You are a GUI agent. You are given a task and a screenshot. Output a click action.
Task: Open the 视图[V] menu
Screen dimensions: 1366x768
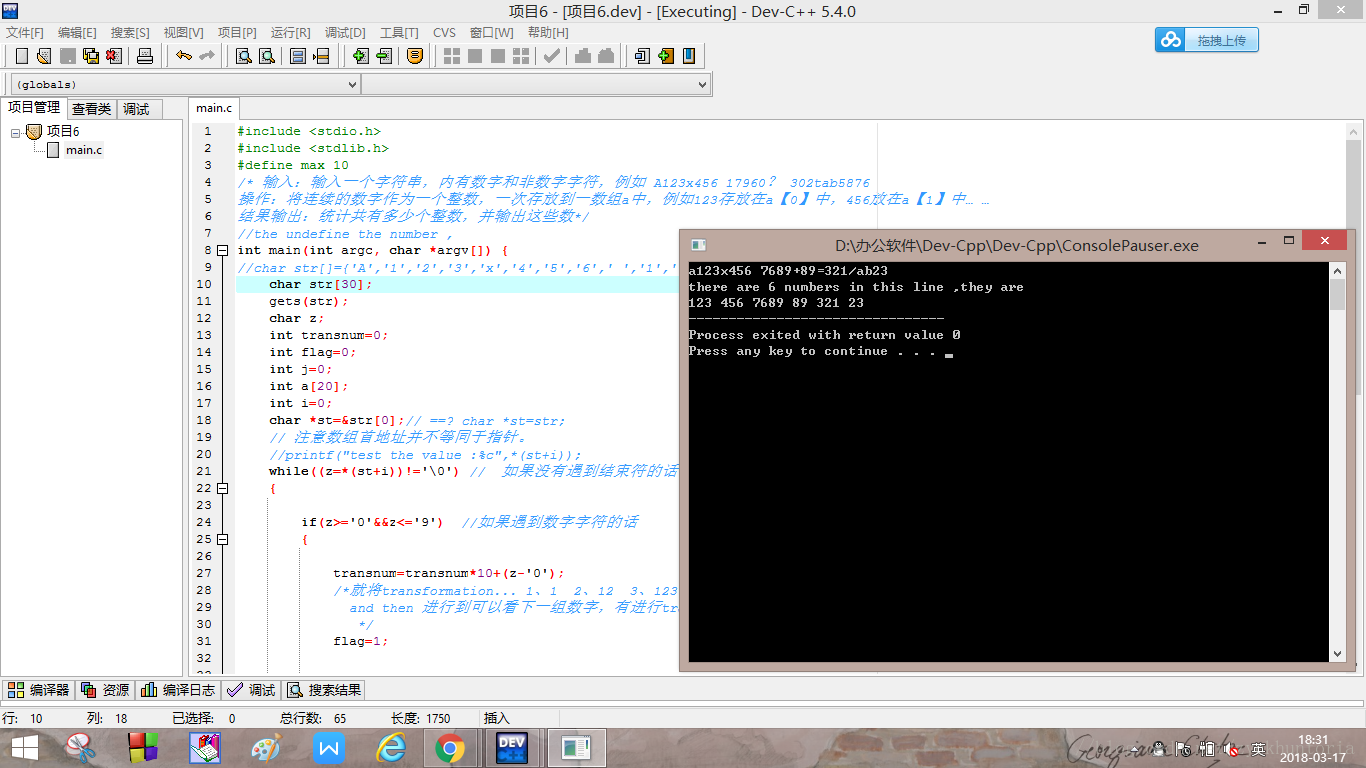point(183,33)
